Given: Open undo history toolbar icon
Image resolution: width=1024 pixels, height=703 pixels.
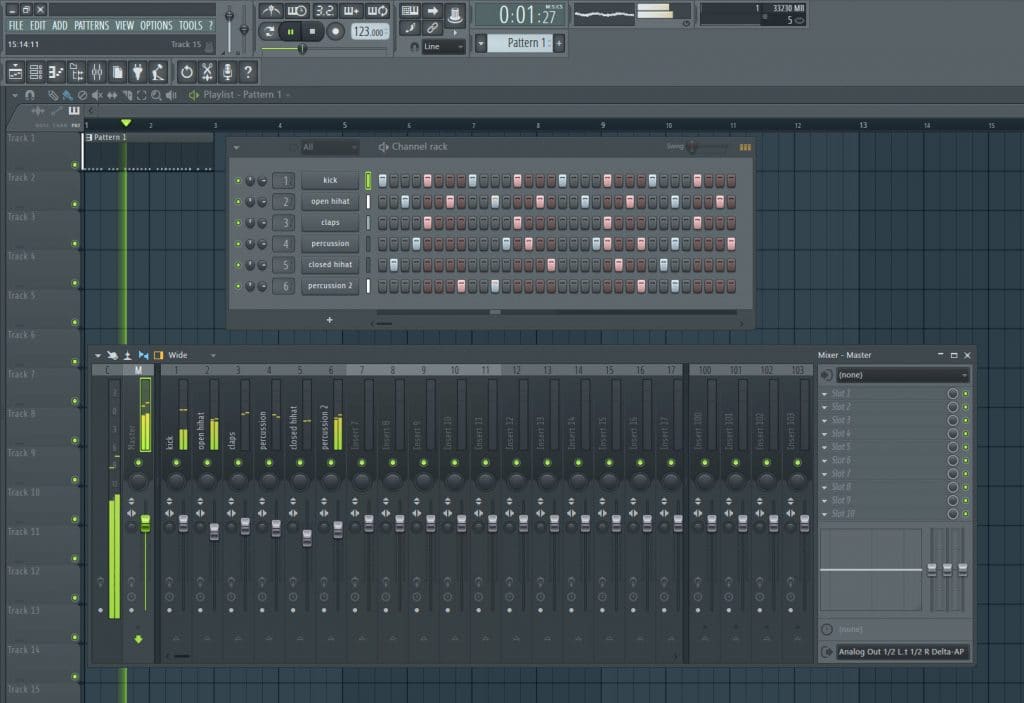Looking at the screenshot, I should click(187, 72).
